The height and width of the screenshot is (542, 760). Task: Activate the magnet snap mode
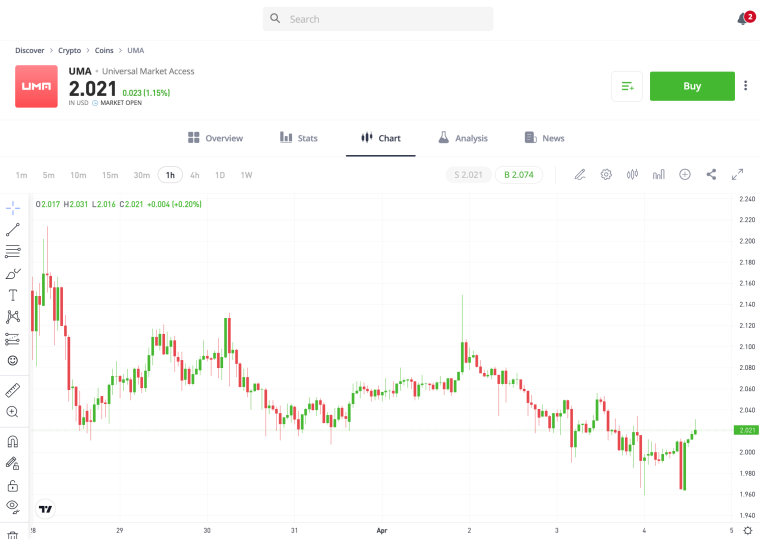click(x=13, y=442)
